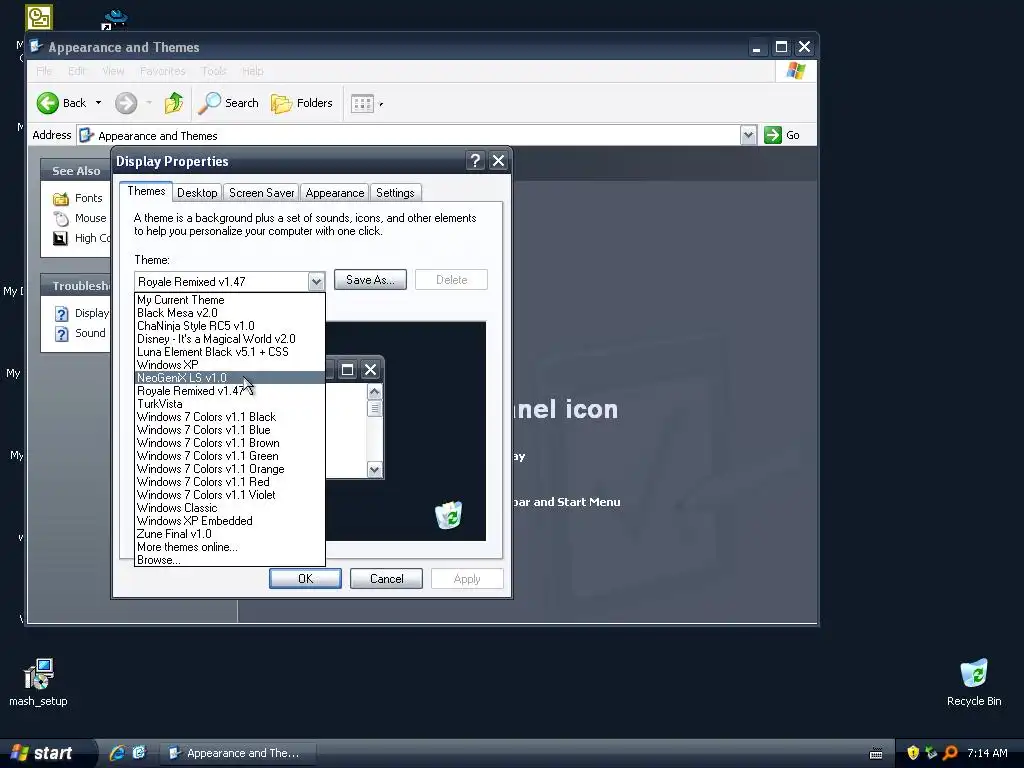Viewport: 1024px width, 768px height.
Task: Choose Browse... in theme list
Action: pyautogui.click(x=229, y=560)
